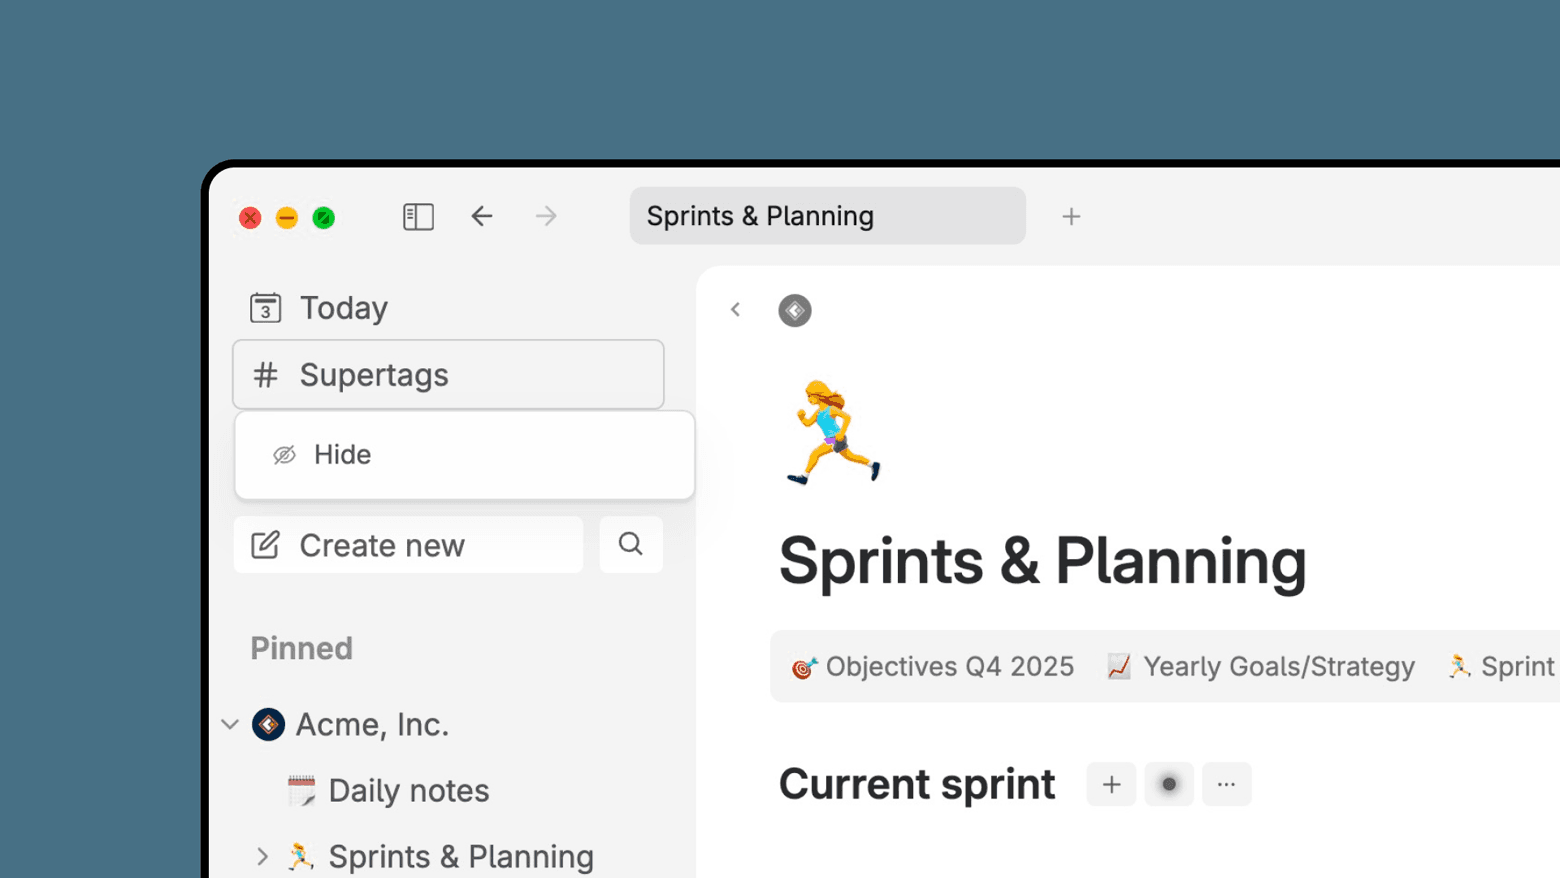Add item to Current sprint with plus
This screenshot has height=878, width=1560.
tap(1111, 784)
